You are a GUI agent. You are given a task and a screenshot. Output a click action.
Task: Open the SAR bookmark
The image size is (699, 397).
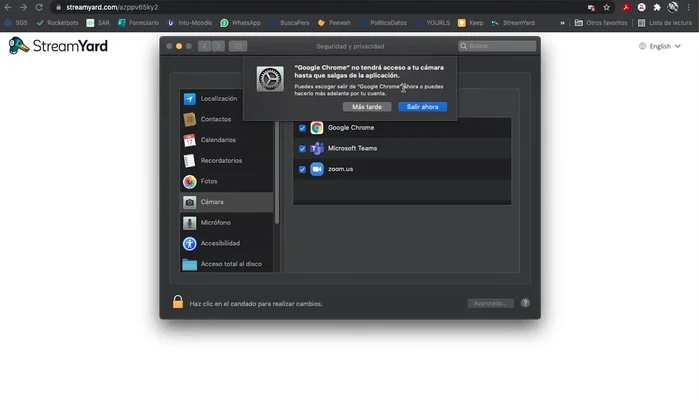(98, 23)
